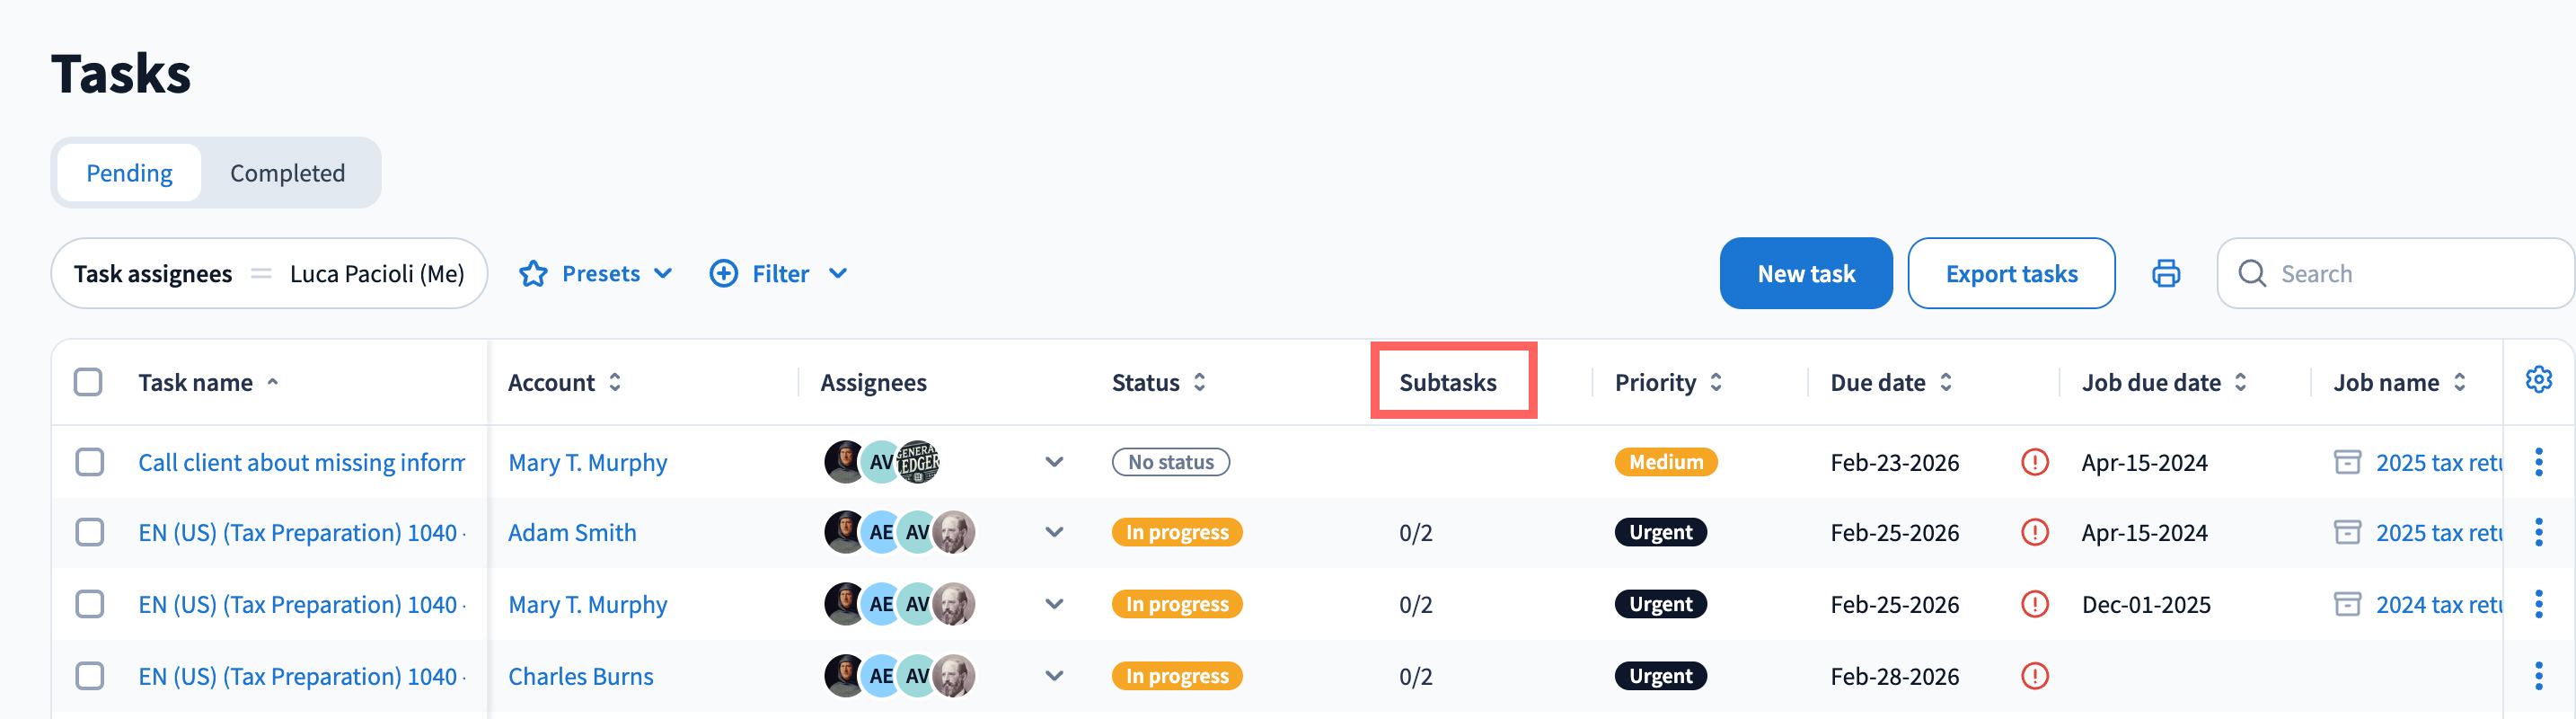Select the Pending tab
Viewport: 2576px width, 719px height.
[x=129, y=173]
